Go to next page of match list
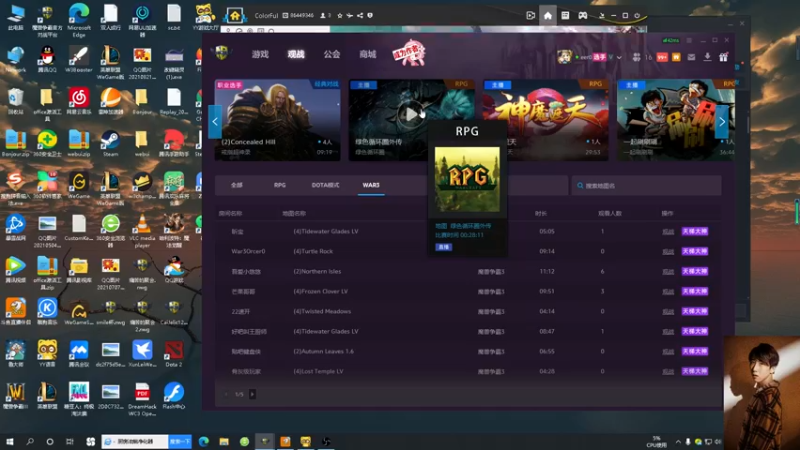Screen dimensions: 800x450 (252, 394)
